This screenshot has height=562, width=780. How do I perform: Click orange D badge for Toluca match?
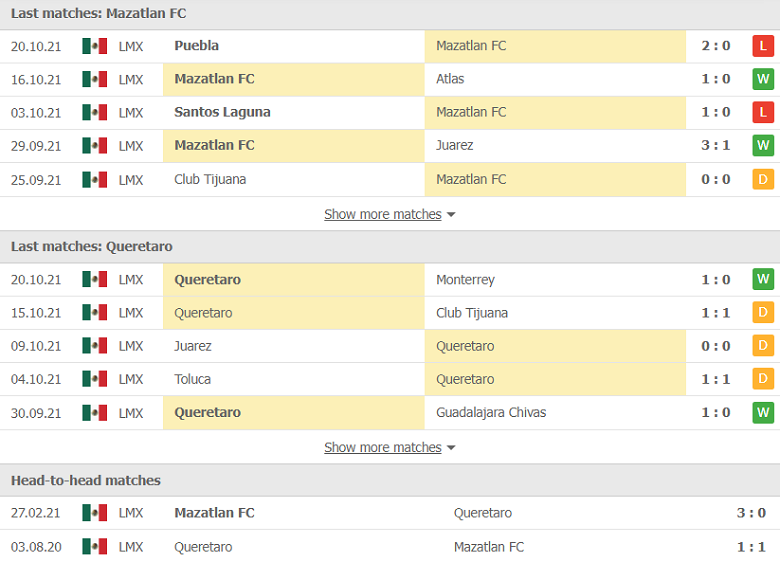click(x=763, y=379)
